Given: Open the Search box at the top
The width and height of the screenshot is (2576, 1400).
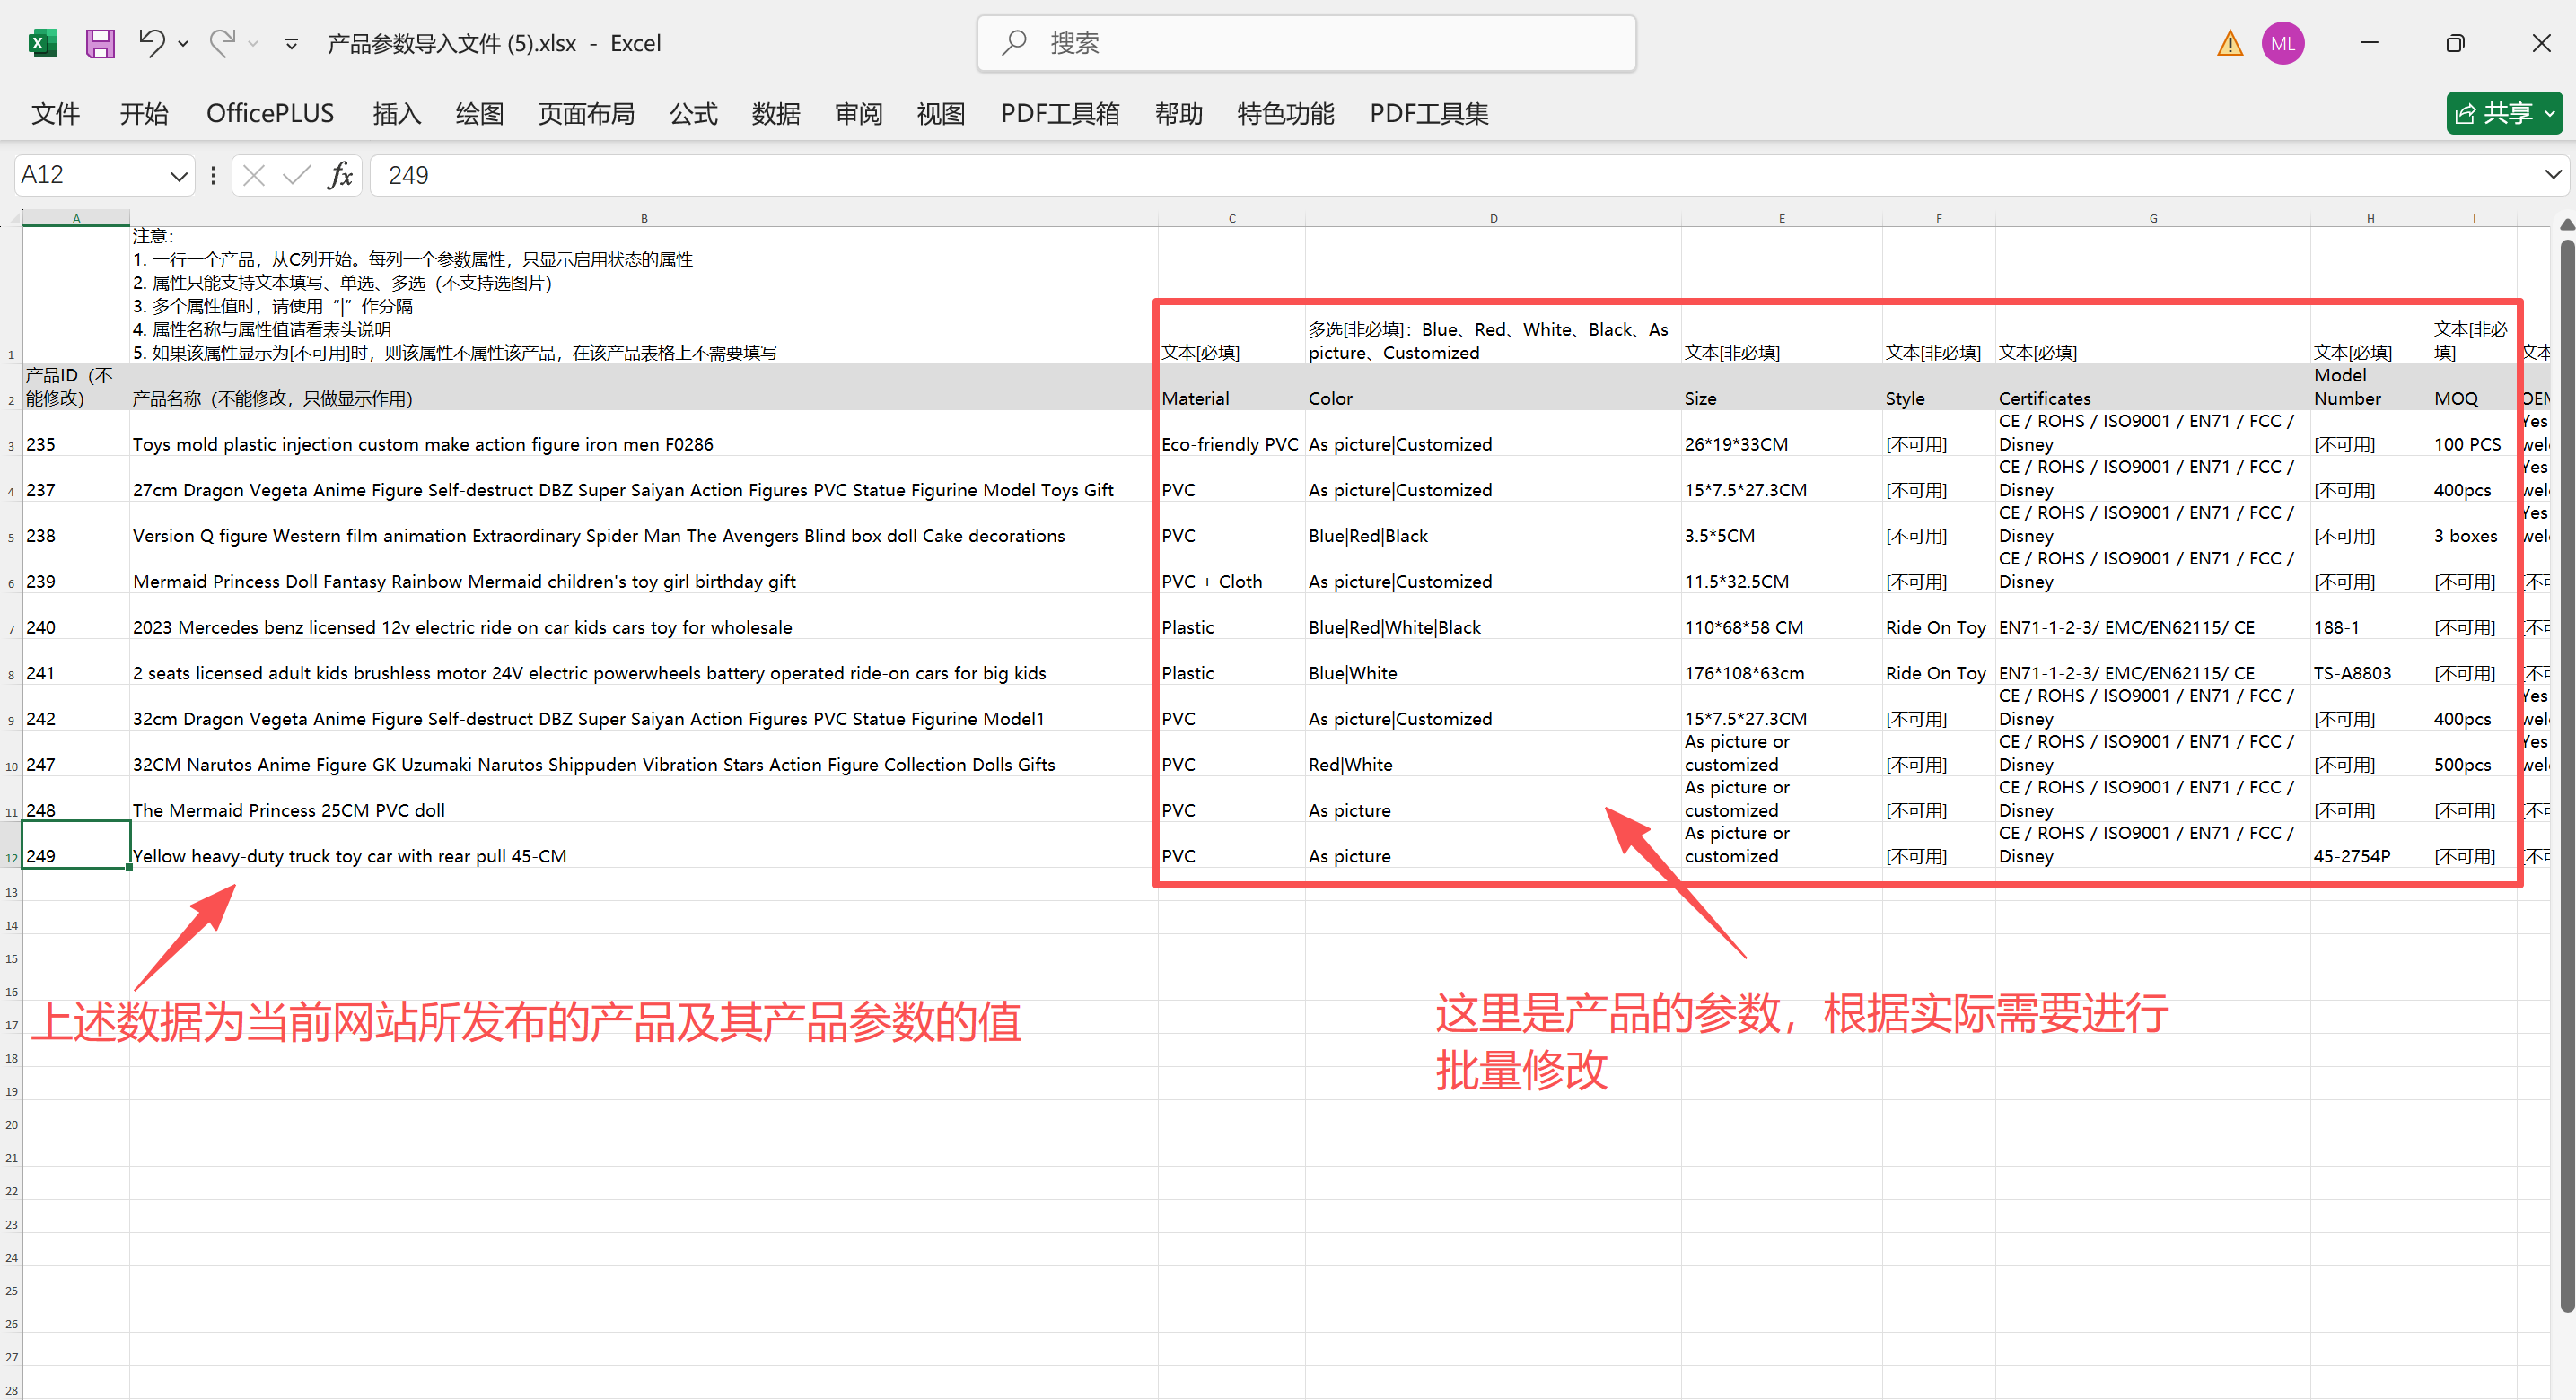Looking at the screenshot, I should click(x=1300, y=43).
